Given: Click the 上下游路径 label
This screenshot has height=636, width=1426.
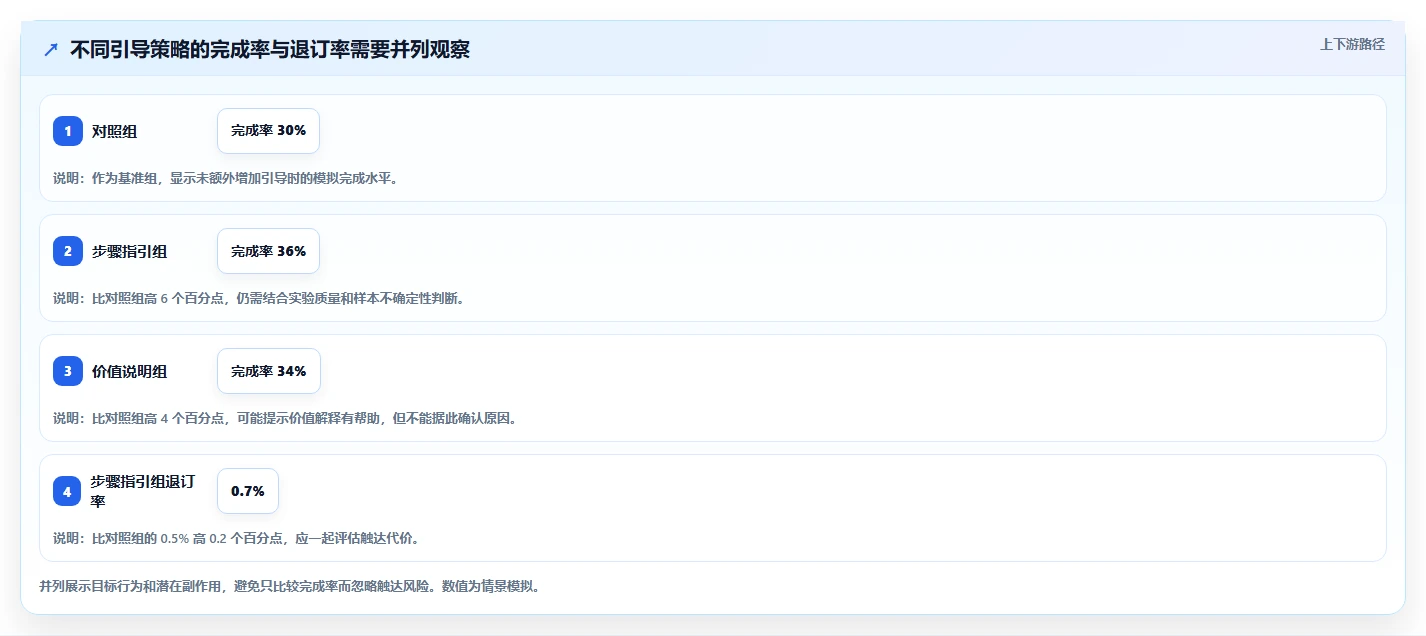Looking at the screenshot, I should click(x=1352, y=44).
